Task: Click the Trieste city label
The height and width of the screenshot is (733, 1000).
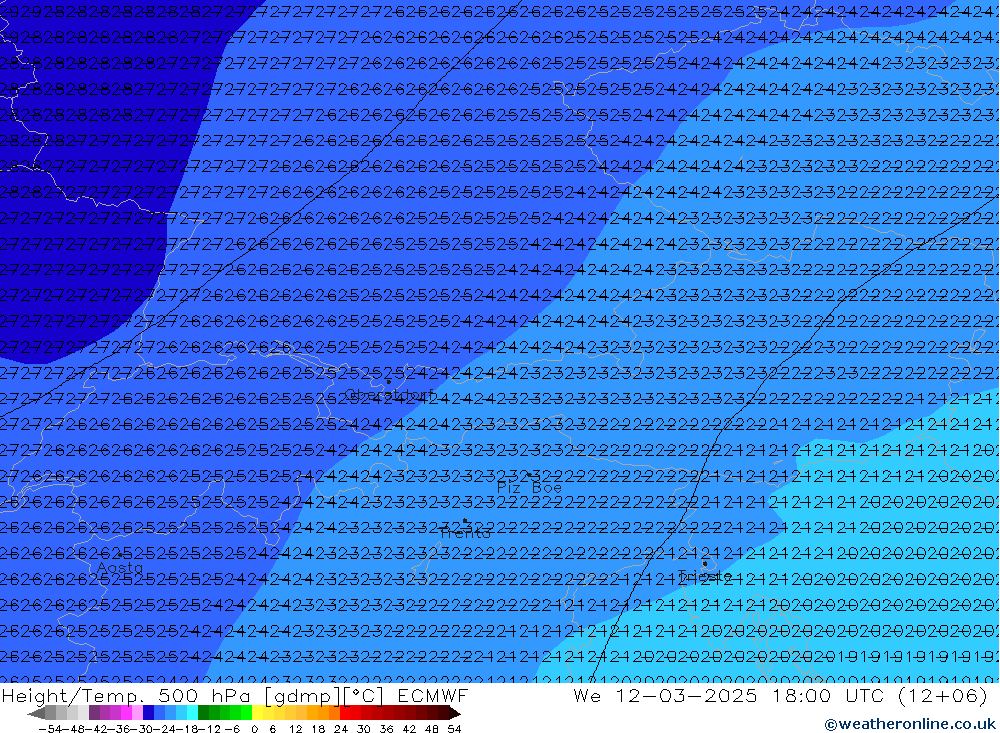Action: point(704,575)
